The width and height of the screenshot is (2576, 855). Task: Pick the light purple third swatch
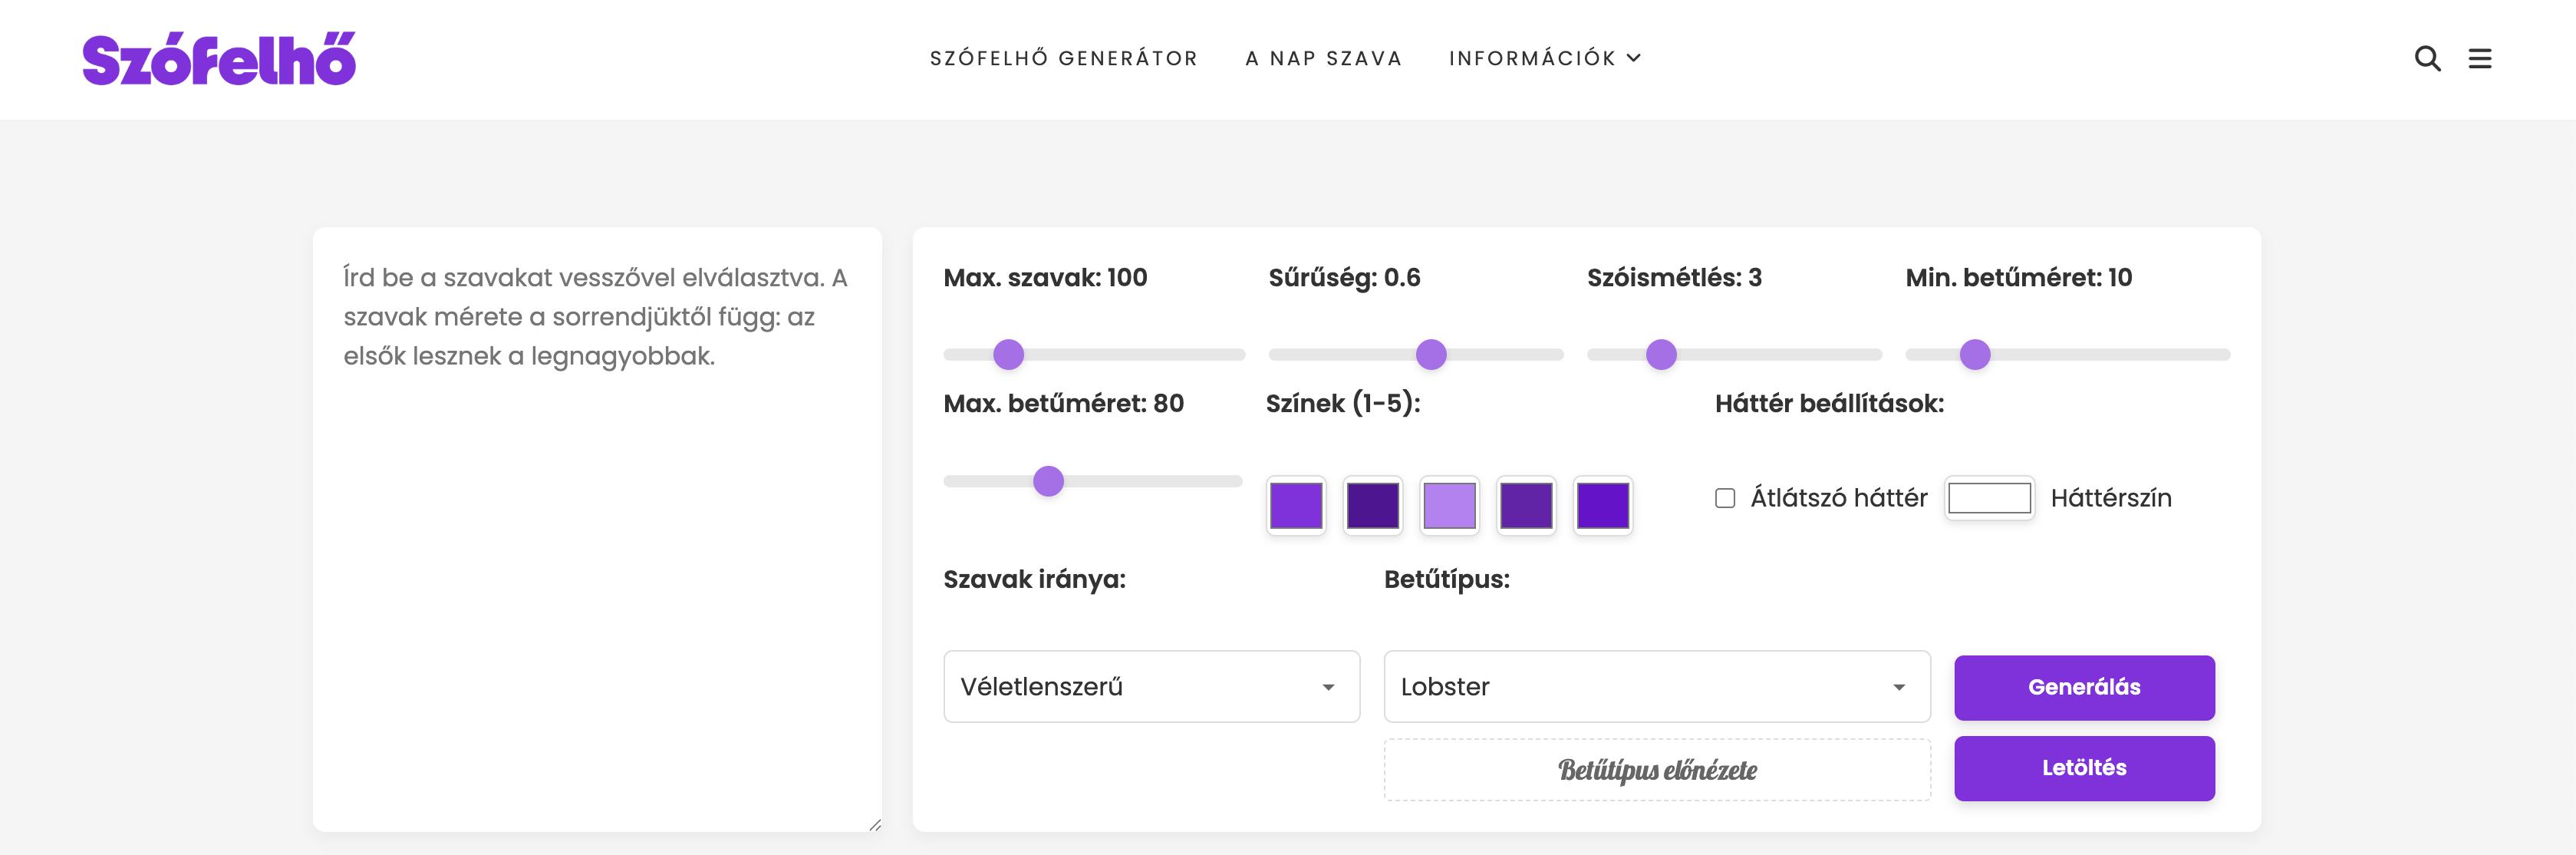tap(1449, 505)
